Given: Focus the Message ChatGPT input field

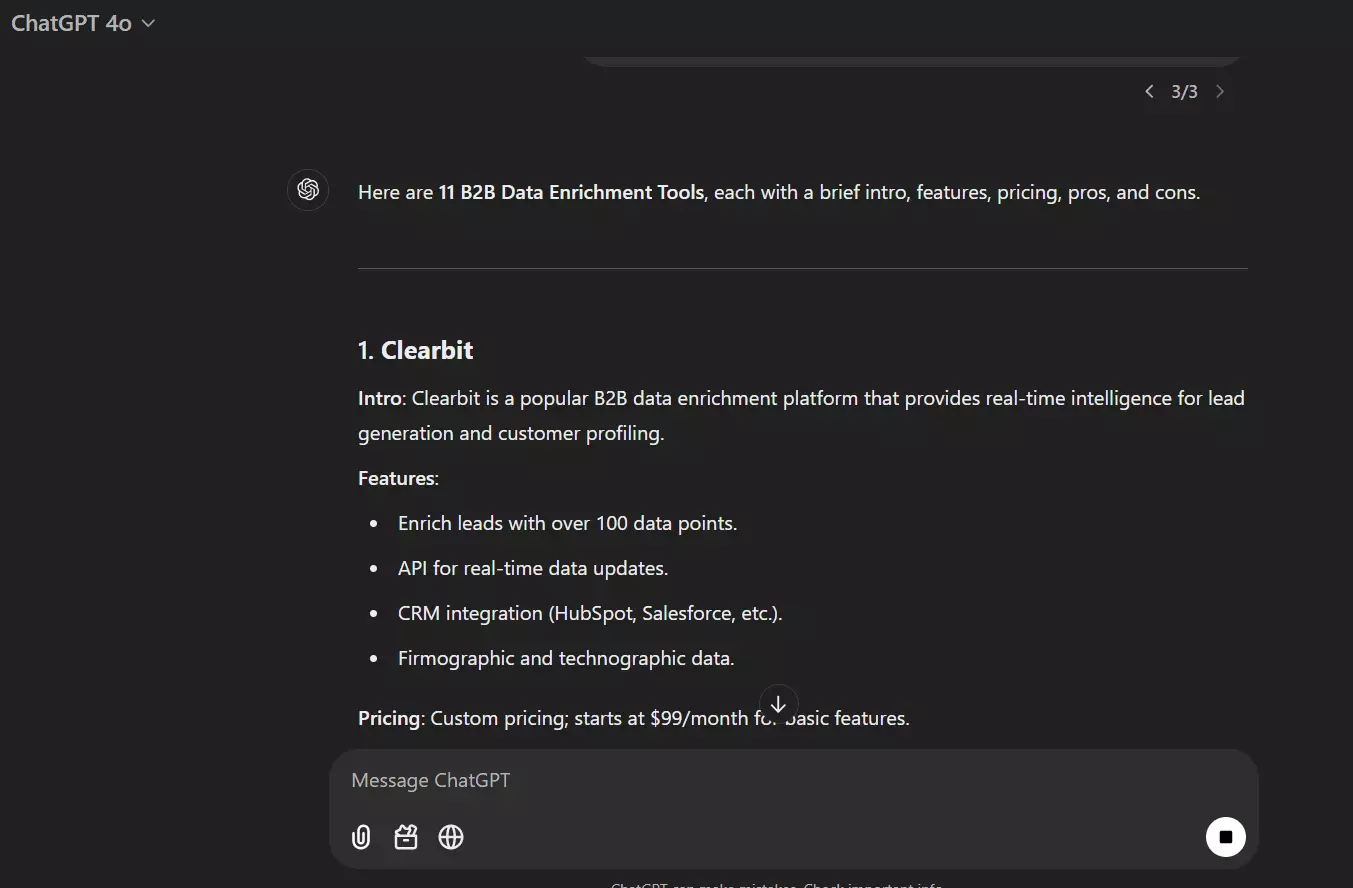Looking at the screenshot, I should (780, 780).
